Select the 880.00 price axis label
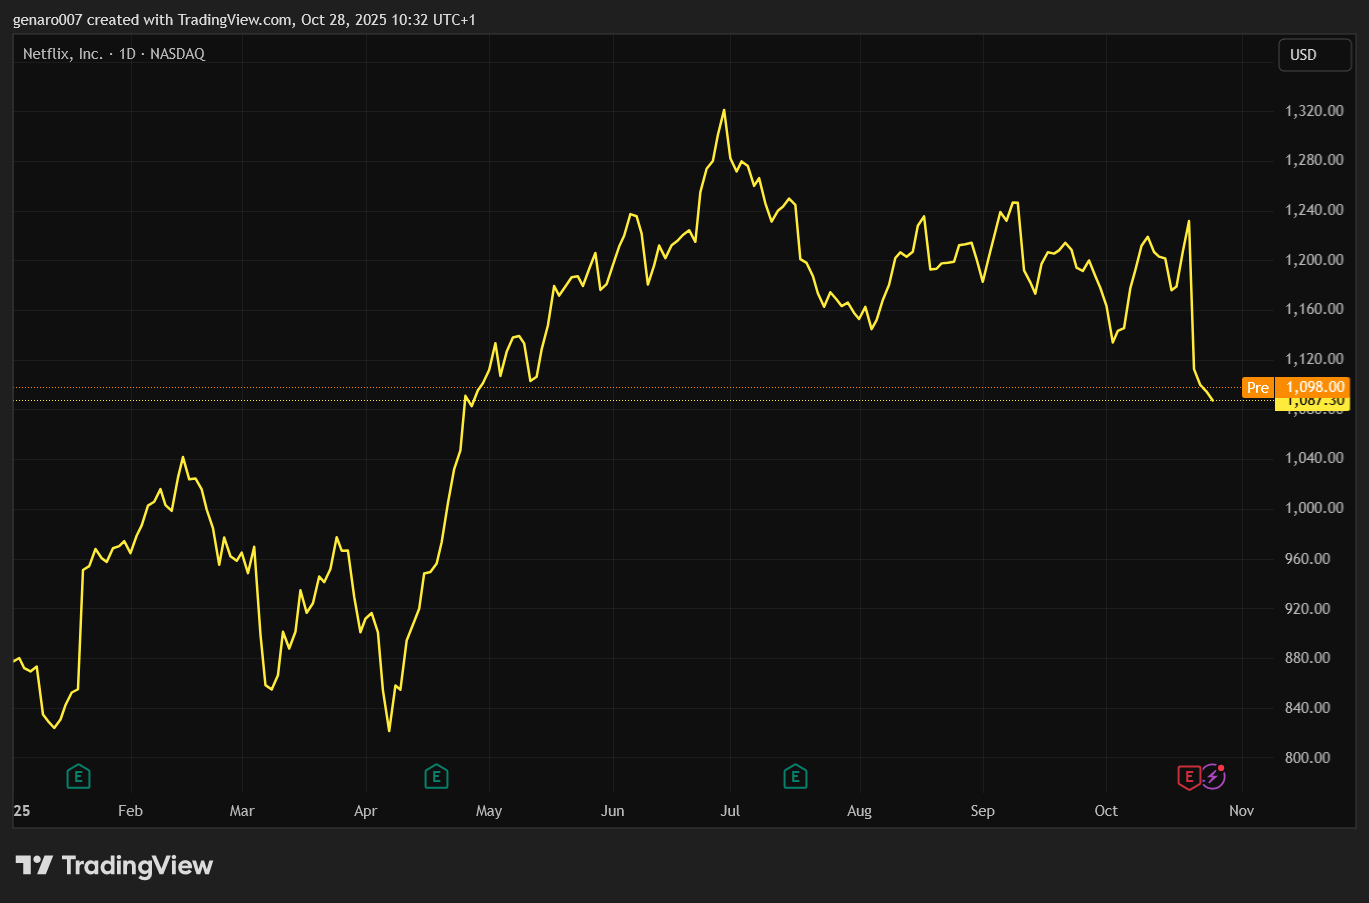Viewport: 1369px width, 903px height. click(1308, 658)
